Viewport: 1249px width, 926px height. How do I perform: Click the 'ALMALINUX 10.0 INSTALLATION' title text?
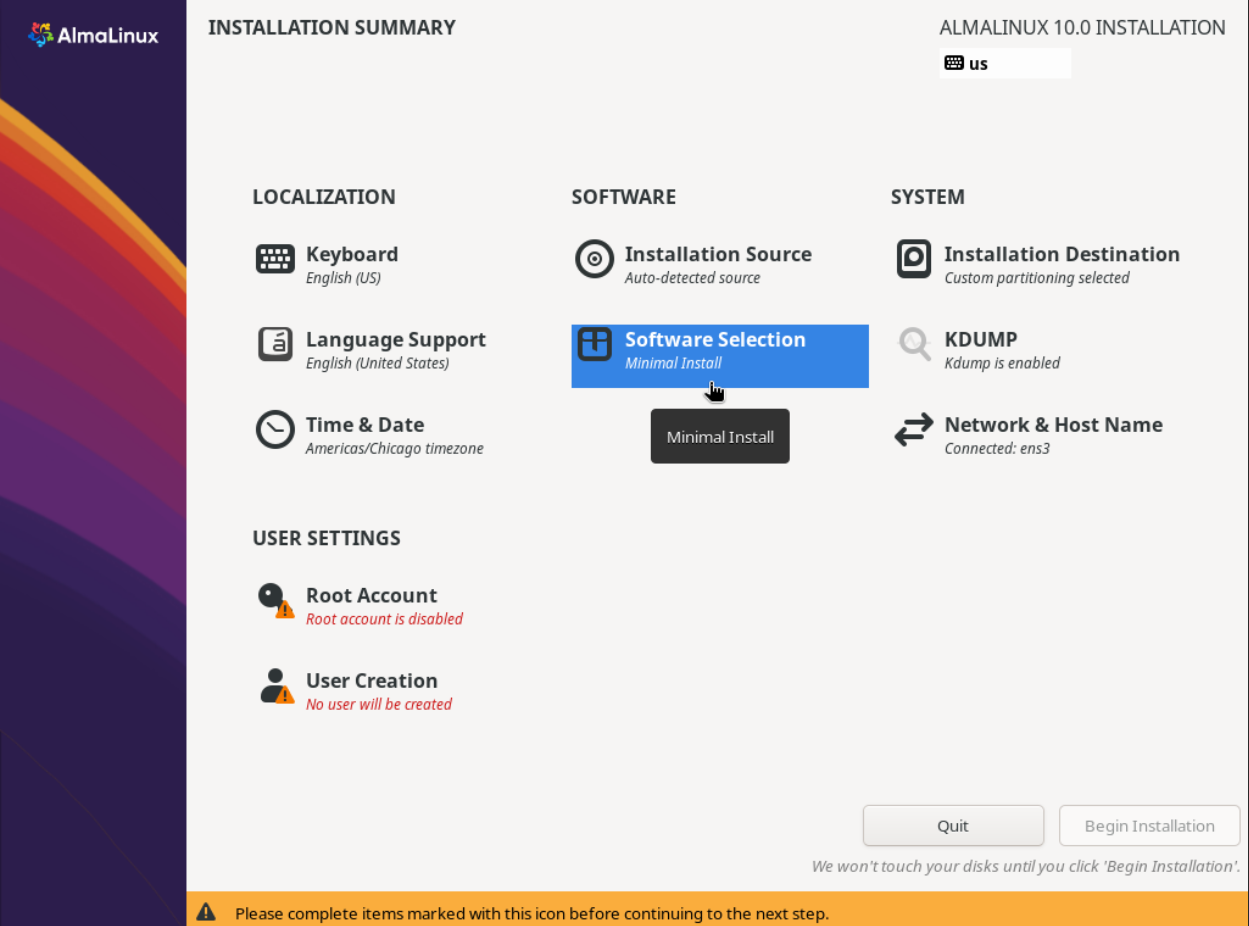(x=1083, y=28)
